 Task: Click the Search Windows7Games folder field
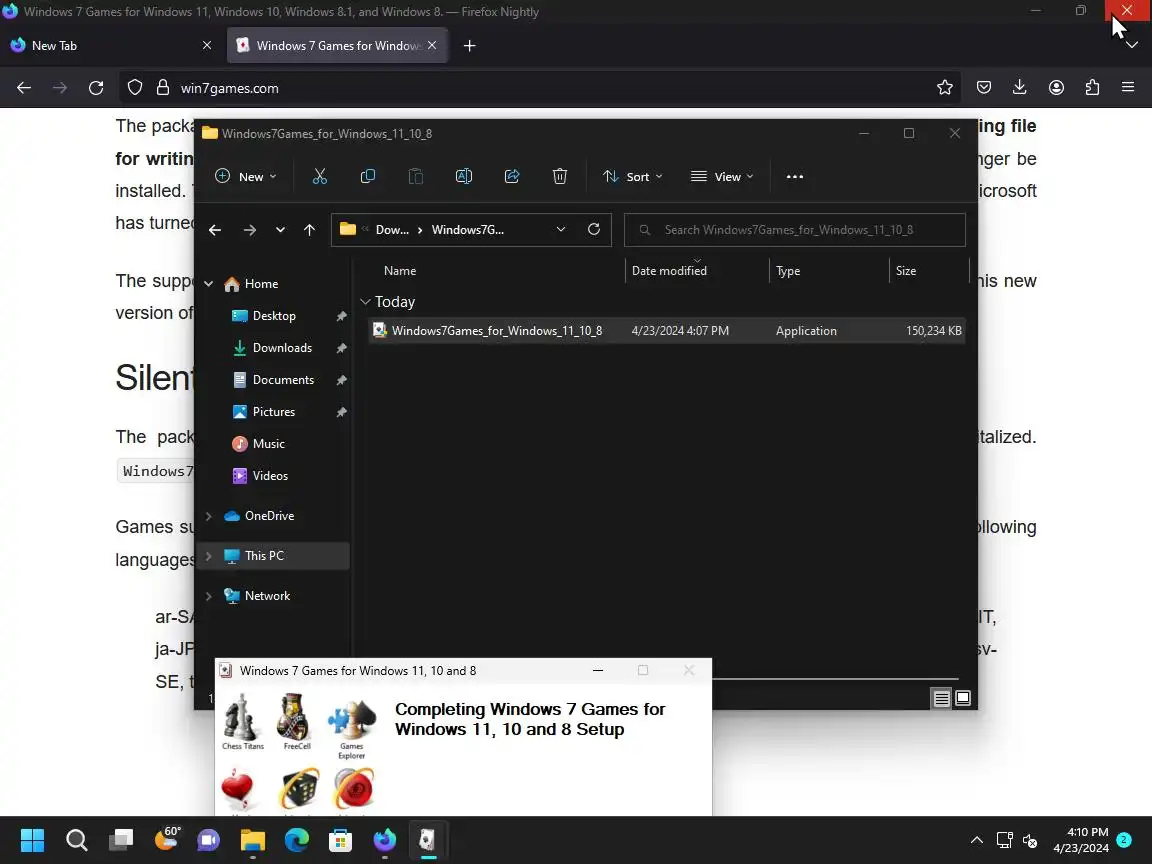pos(794,230)
